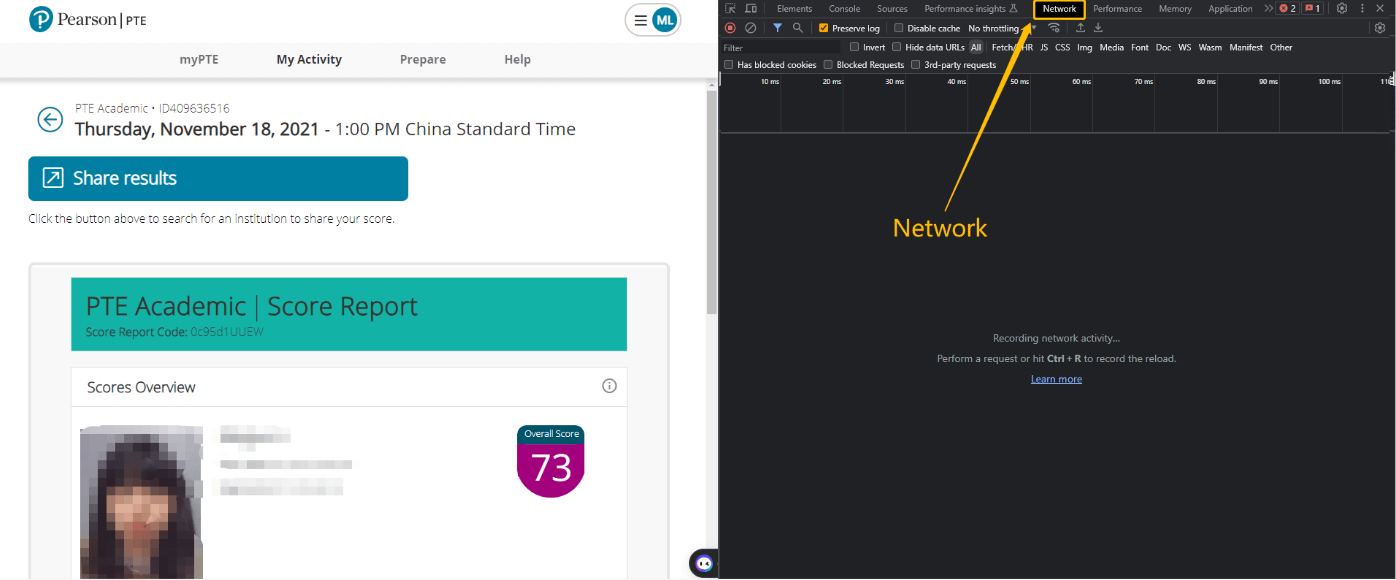Open DevTools settings gear icon

tap(1342, 9)
